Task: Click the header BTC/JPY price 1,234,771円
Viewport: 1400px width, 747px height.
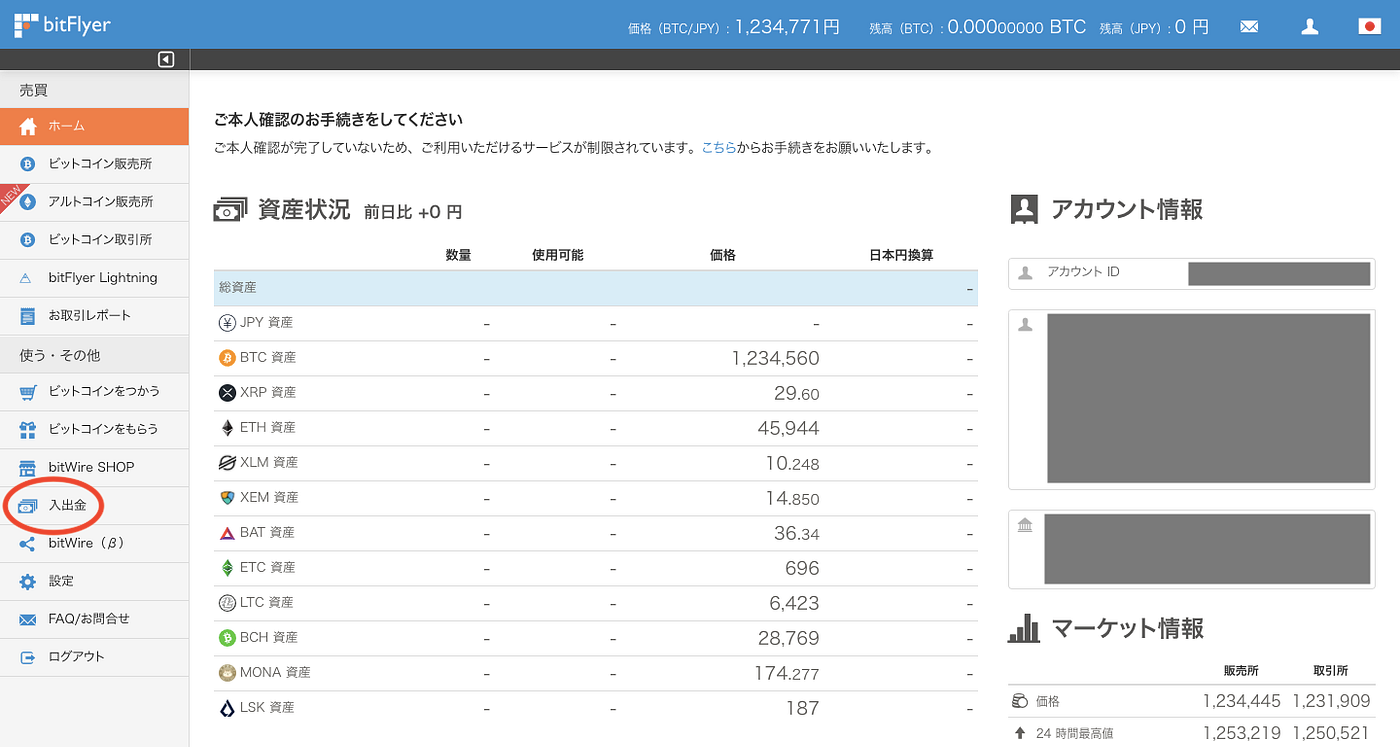Action: [x=787, y=27]
